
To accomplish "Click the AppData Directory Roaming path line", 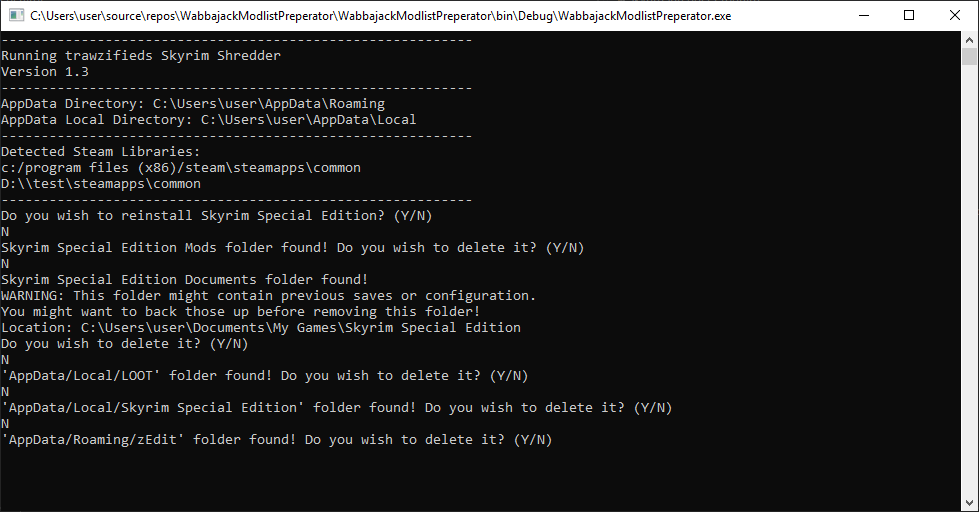I will tap(193, 104).
